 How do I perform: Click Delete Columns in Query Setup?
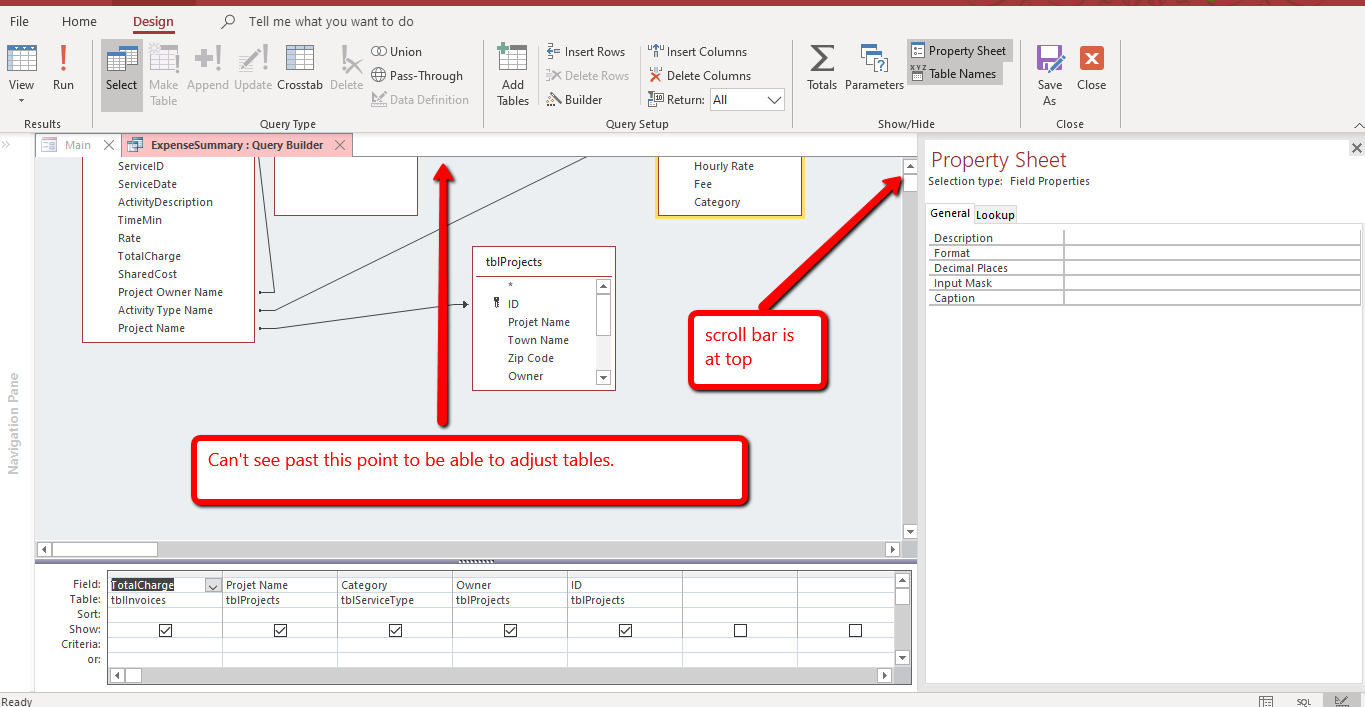click(700, 76)
